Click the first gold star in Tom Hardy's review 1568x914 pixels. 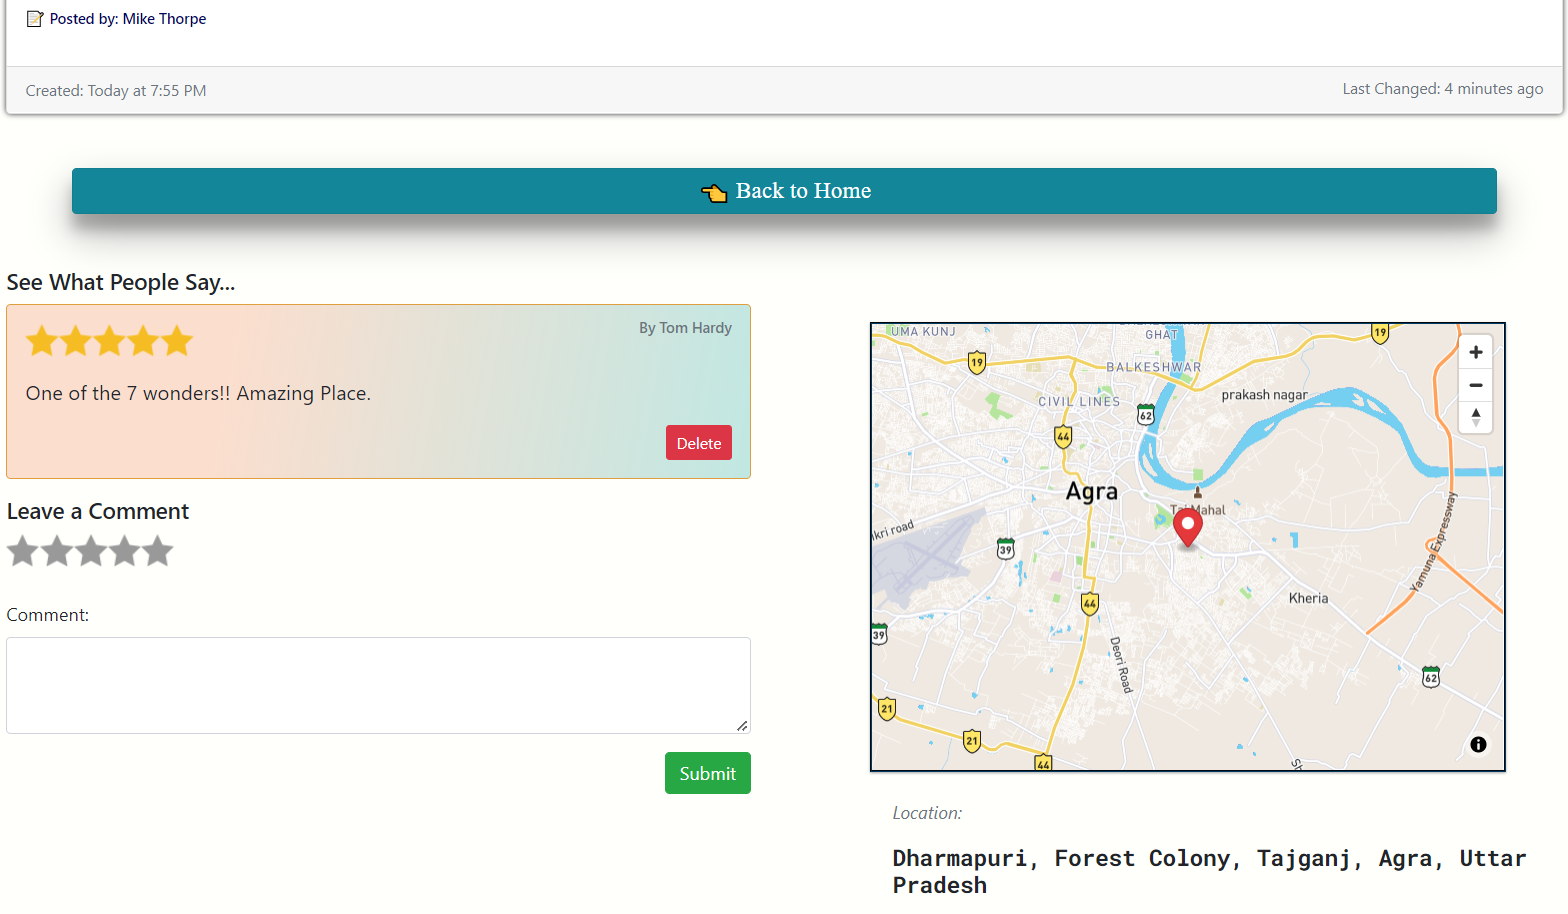42,341
